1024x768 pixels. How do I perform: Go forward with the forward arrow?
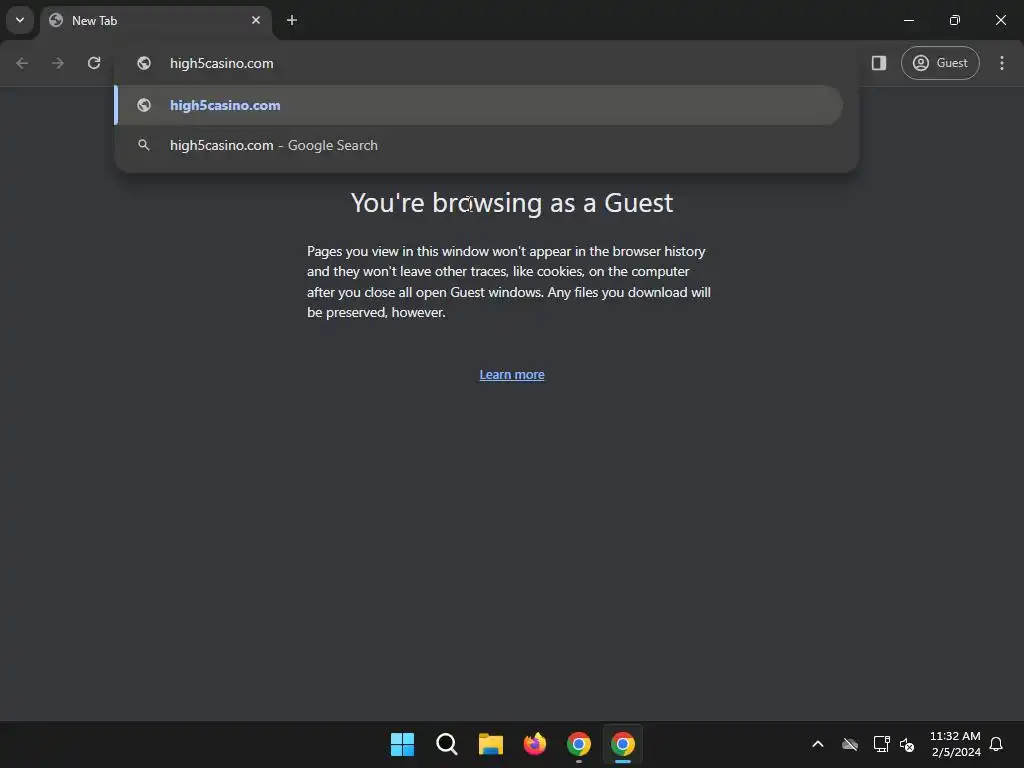pos(58,63)
